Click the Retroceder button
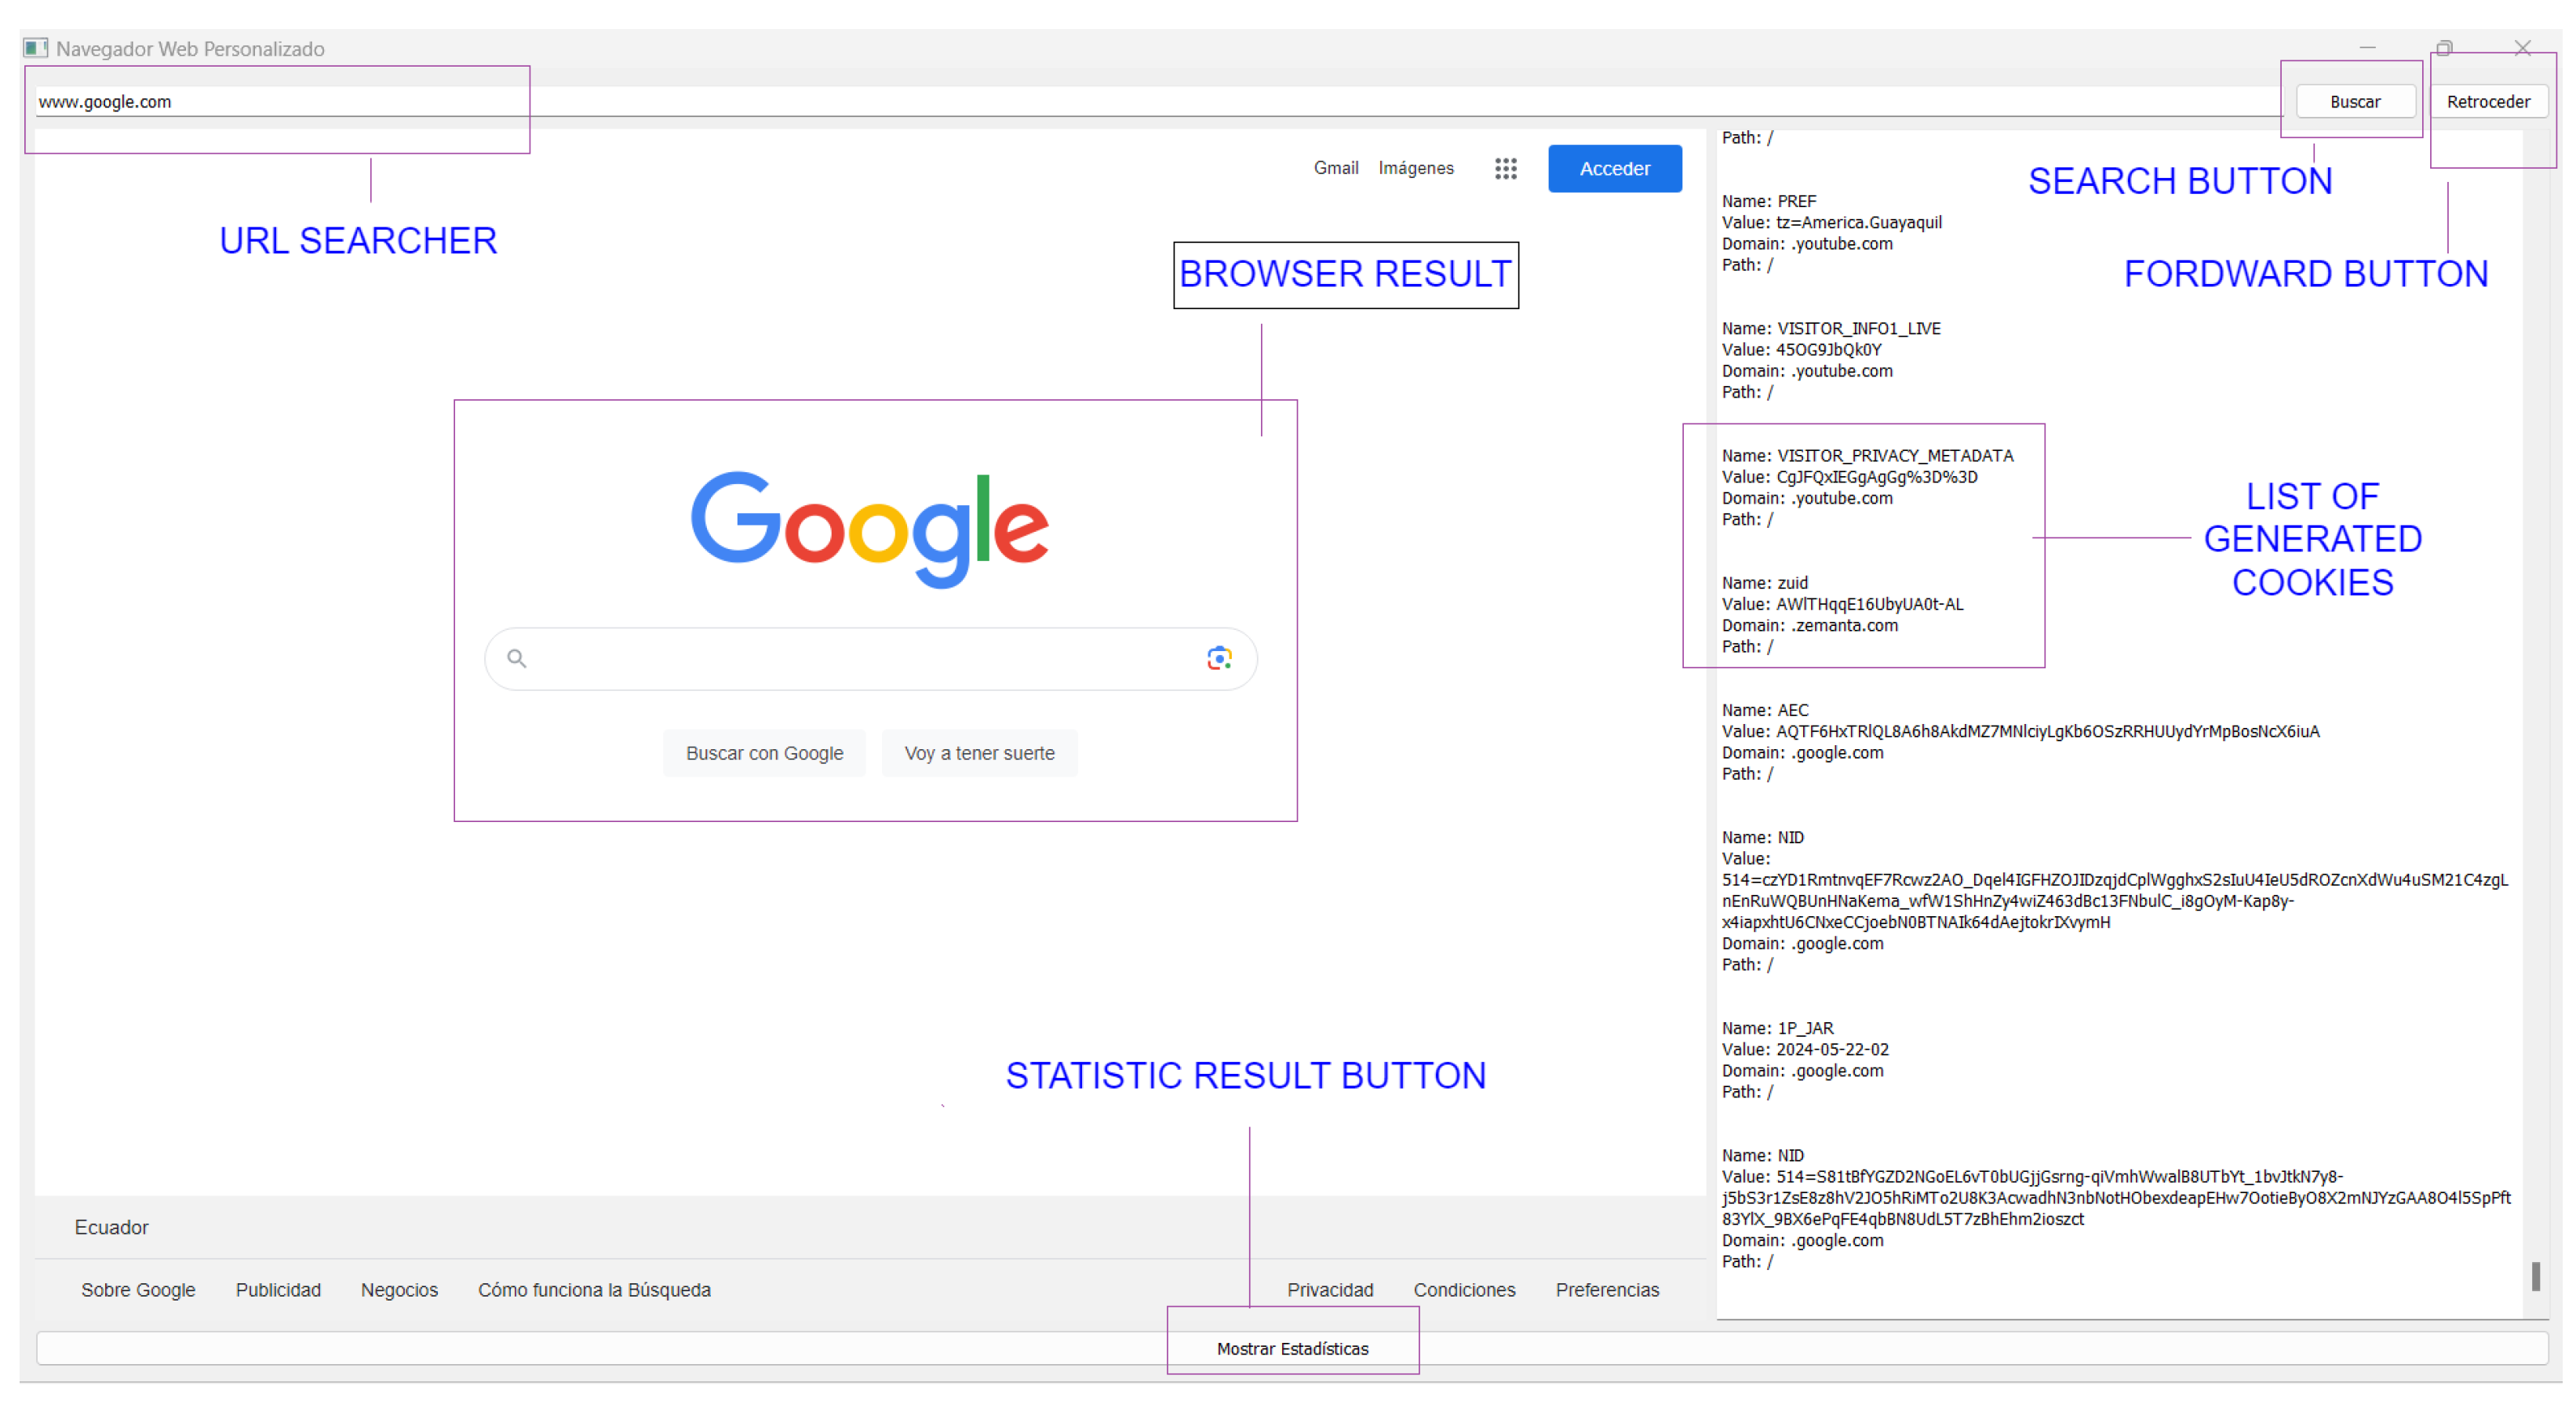Viewport: 2576px width, 1408px height. click(x=2488, y=102)
